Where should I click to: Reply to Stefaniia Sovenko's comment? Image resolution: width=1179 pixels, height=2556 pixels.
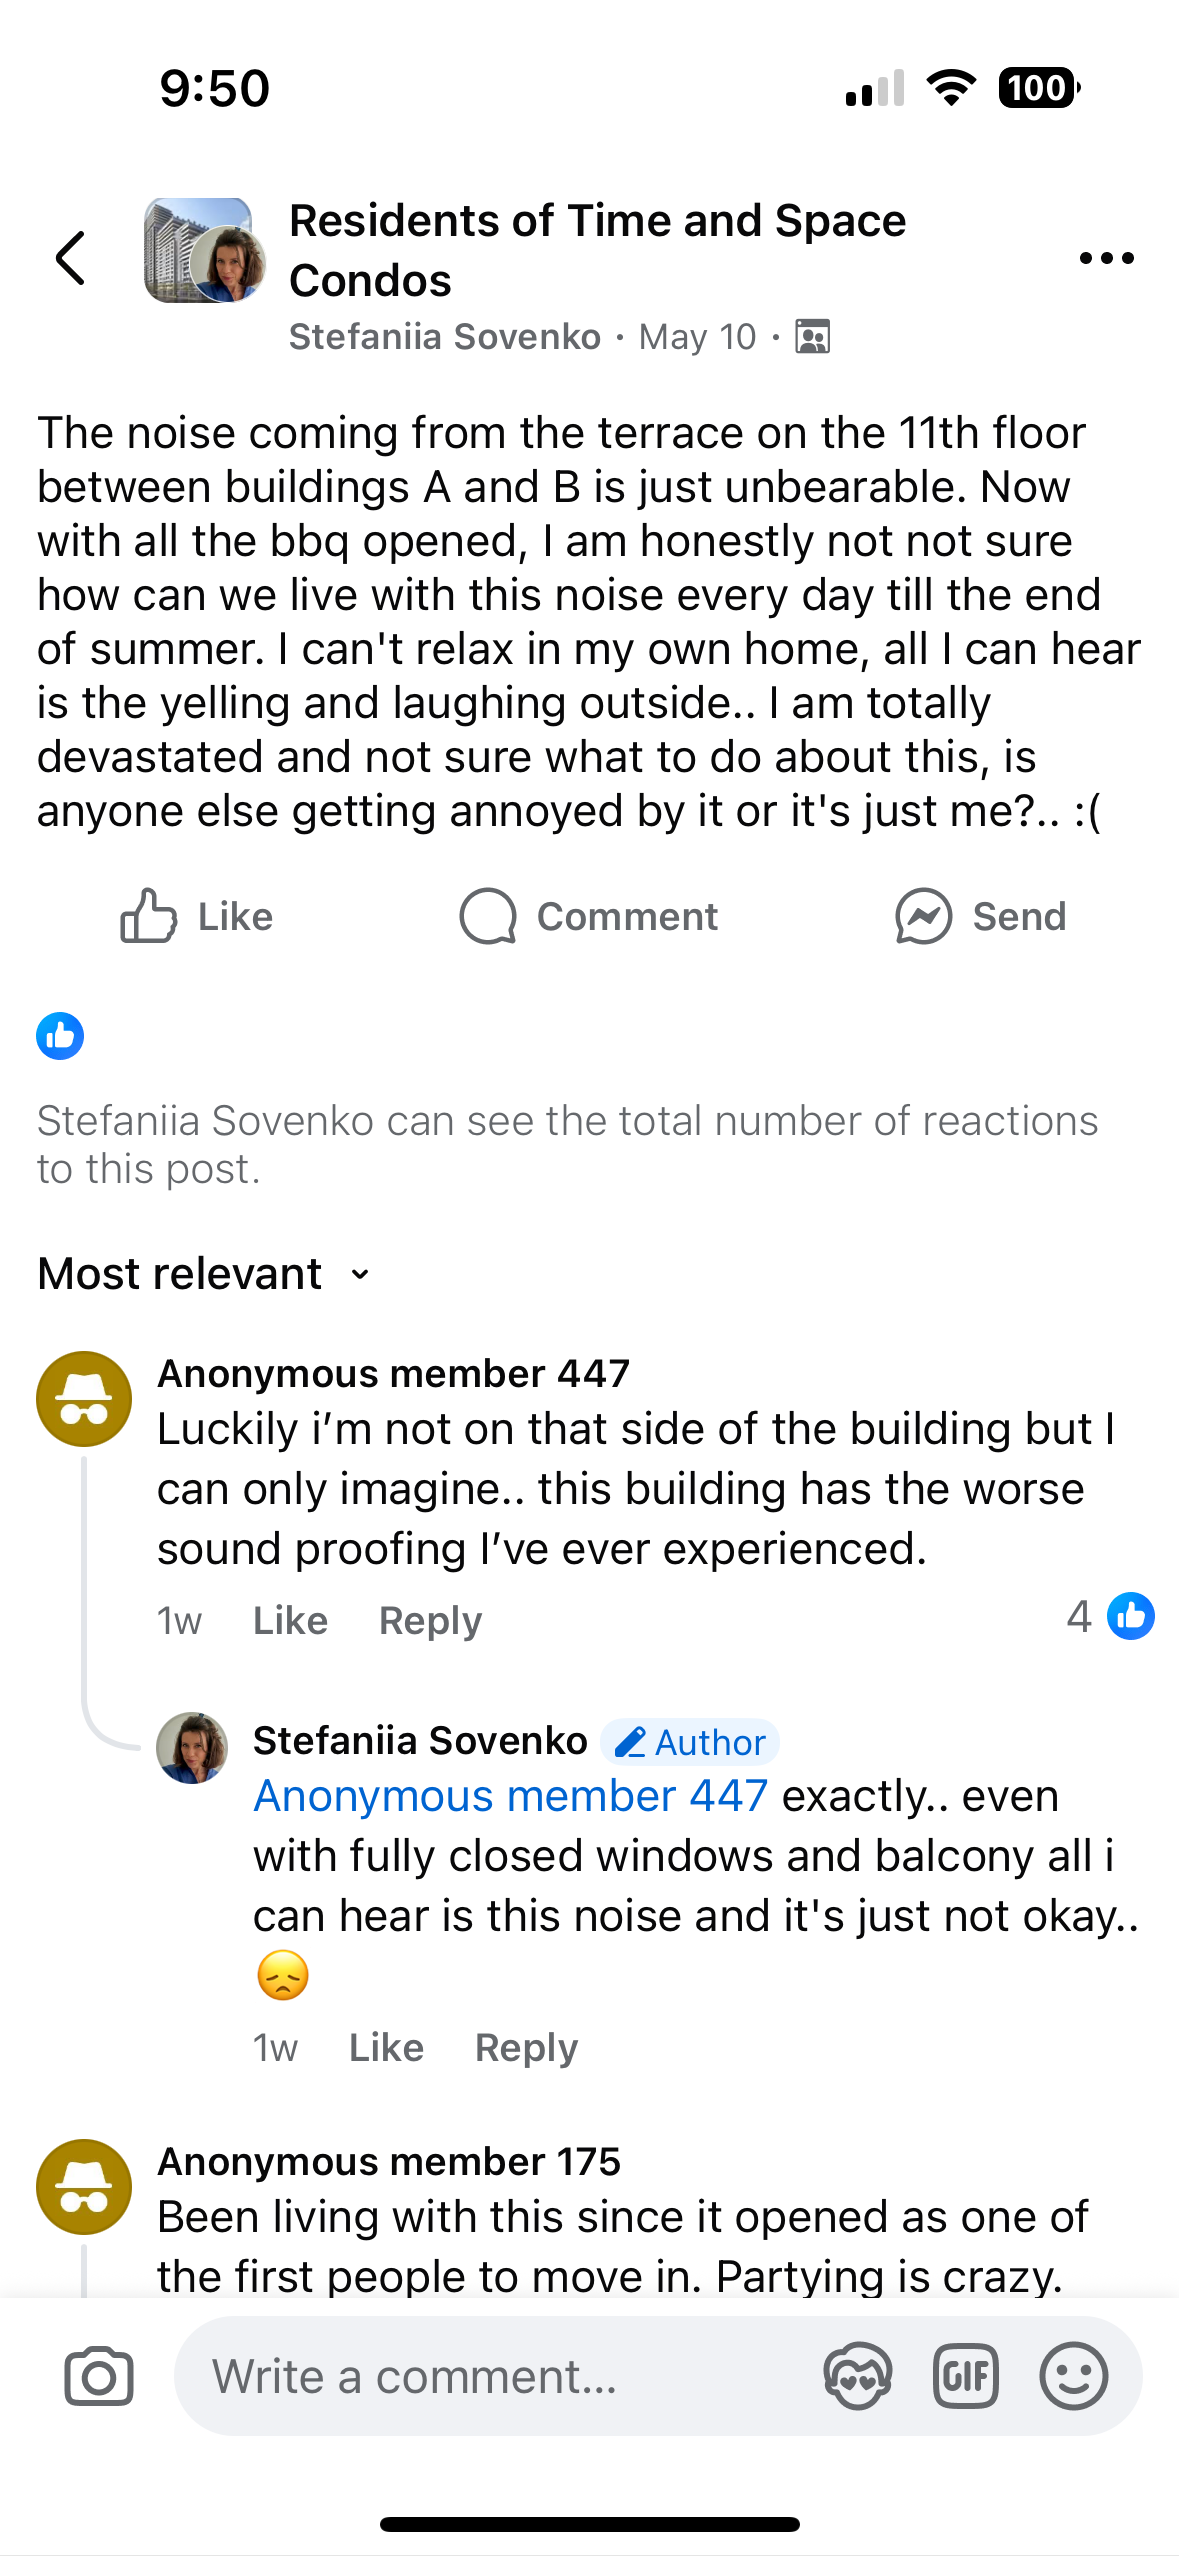pyautogui.click(x=526, y=2047)
